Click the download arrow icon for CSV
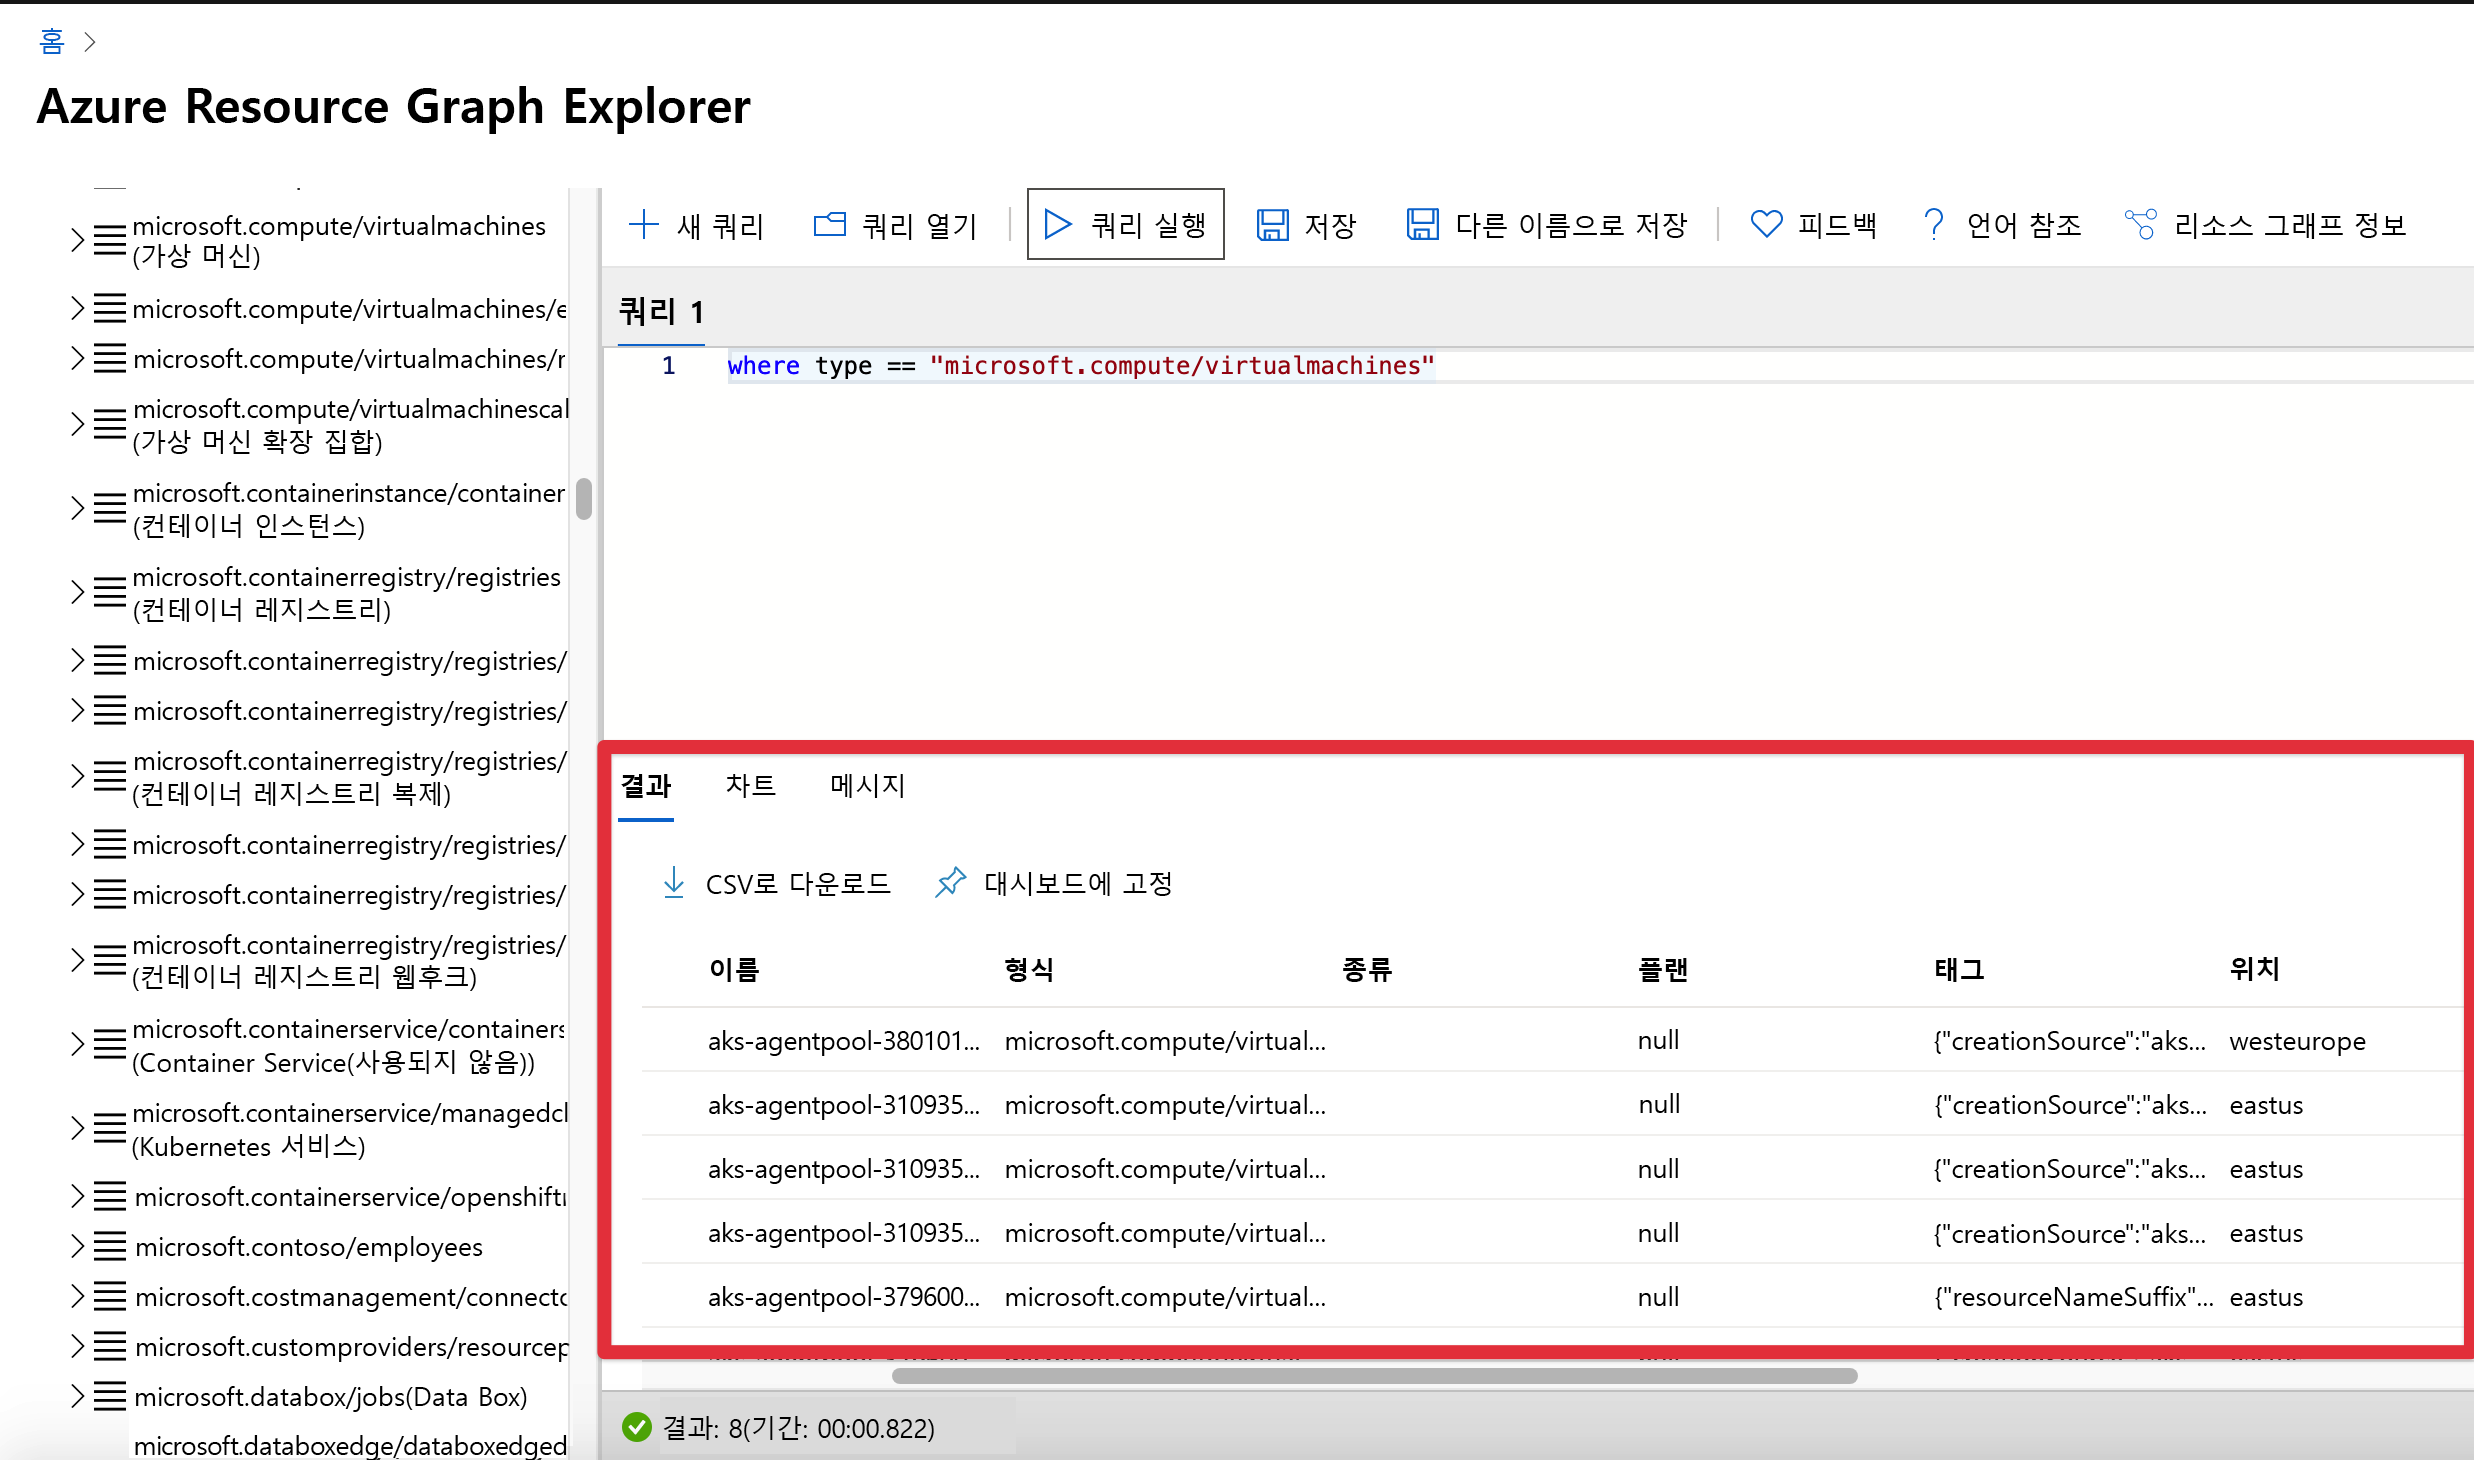This screenshot has height=1460, width=2474. [x=674, y=882]
